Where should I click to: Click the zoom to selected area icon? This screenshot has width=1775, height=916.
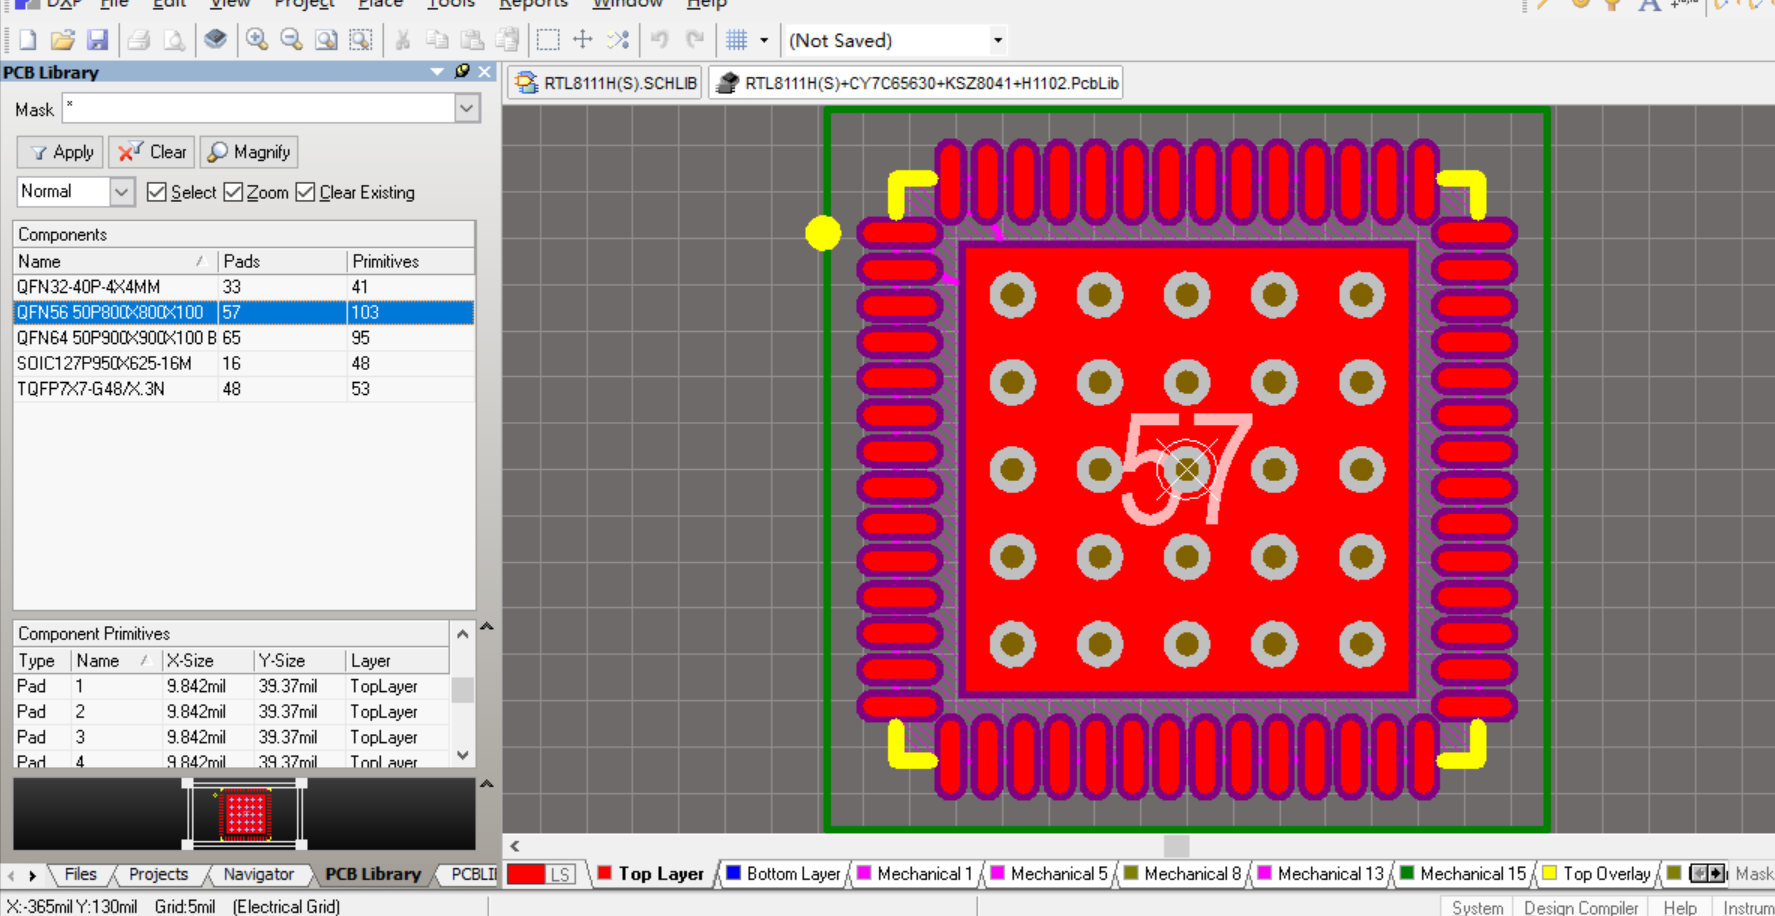[x=361, y=40]
